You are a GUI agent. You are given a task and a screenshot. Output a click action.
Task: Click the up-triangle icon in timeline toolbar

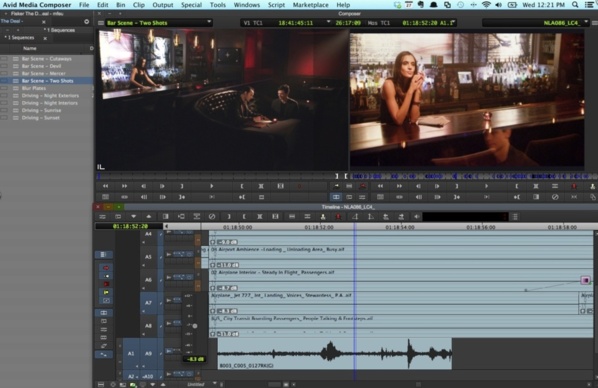tap(149, 217)
